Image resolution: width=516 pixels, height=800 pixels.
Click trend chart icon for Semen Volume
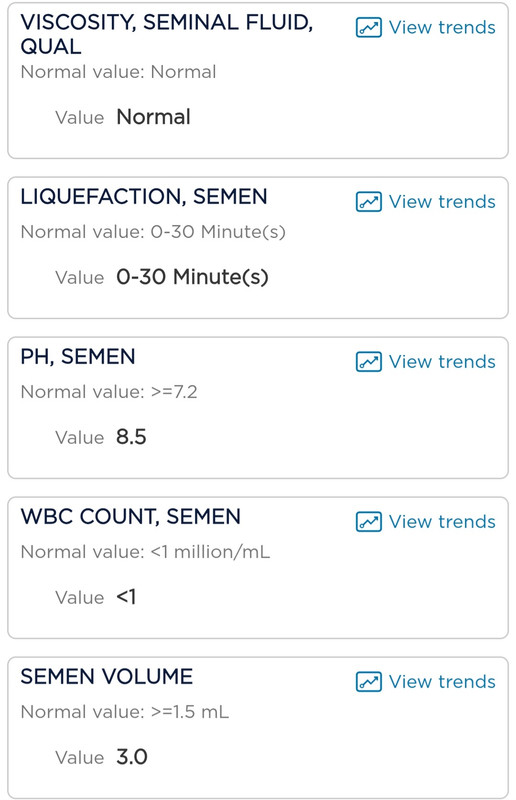tap(368, 682)
